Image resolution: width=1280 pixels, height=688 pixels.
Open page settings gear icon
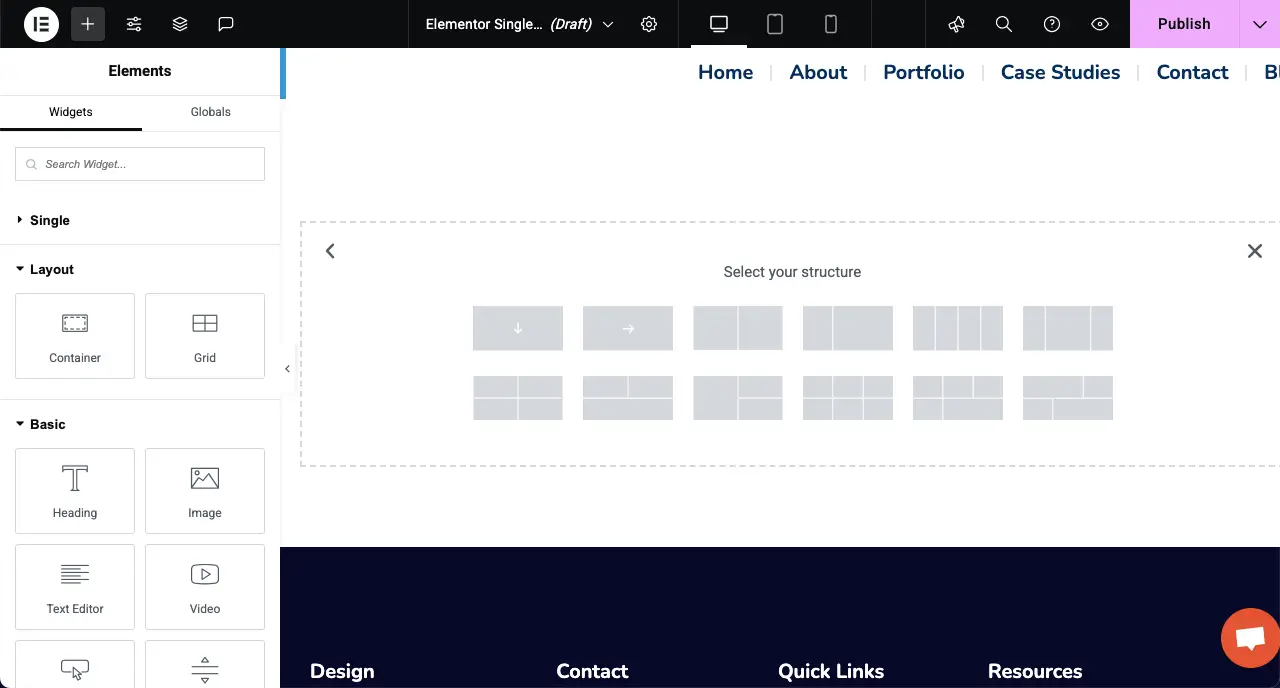[649, 24]
